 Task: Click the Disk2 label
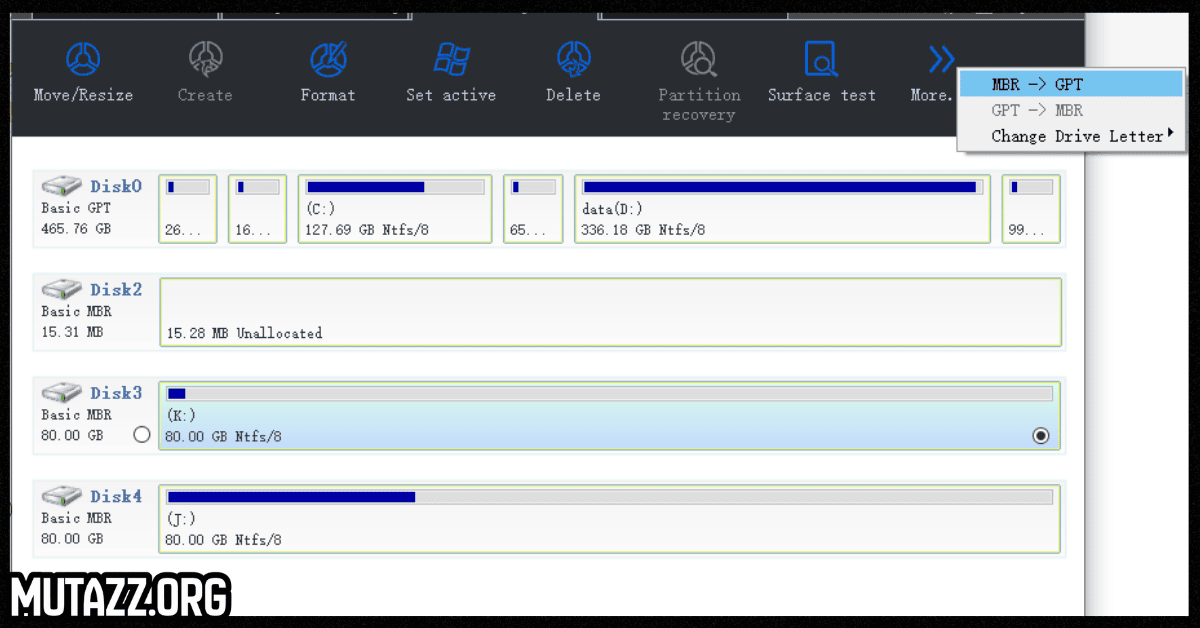click(x=116, y=289)
